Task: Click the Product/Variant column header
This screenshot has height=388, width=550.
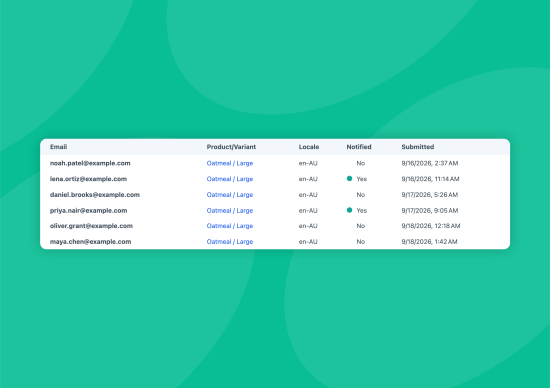Action: 231,147
